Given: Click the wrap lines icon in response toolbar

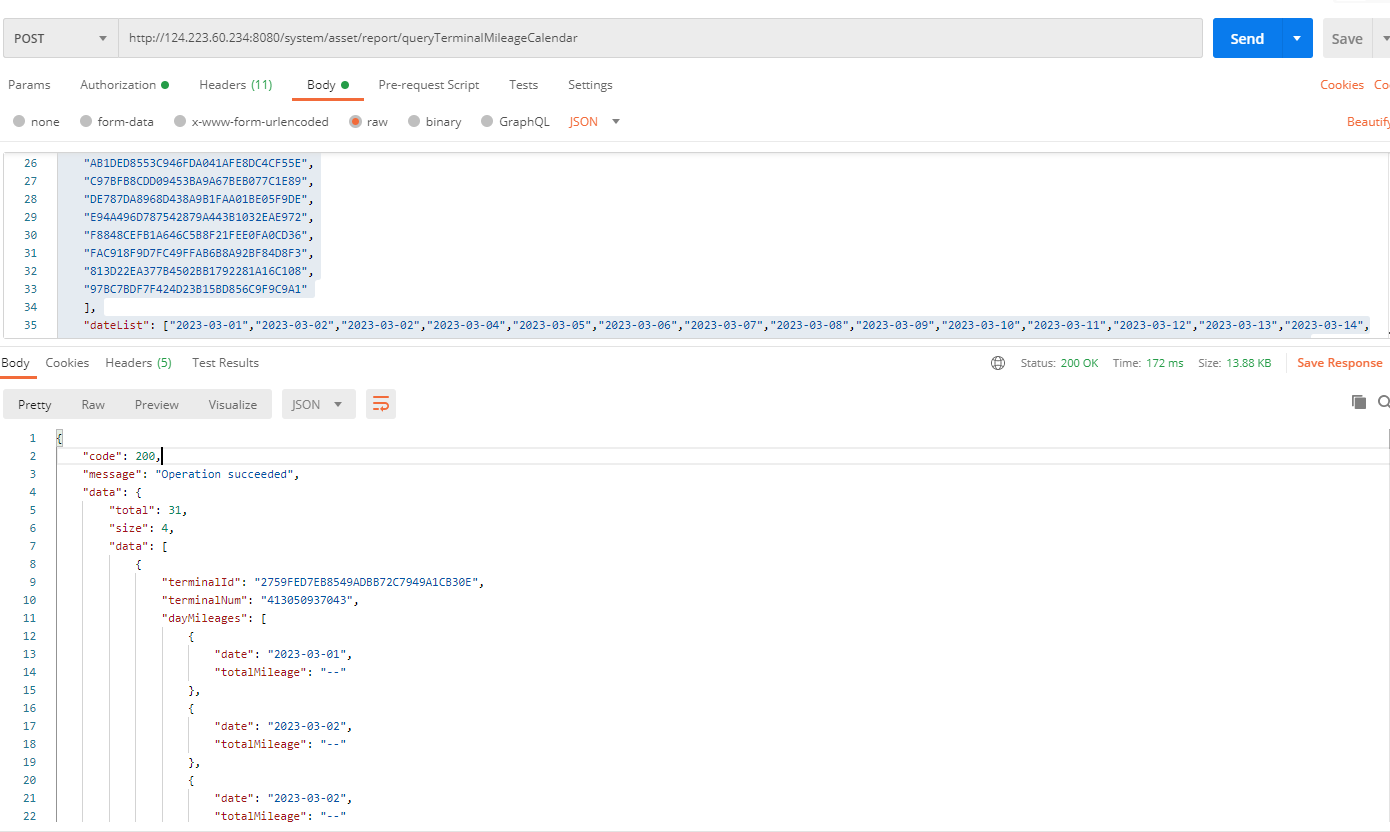Looking at the screenshot, I should (381, 404).
